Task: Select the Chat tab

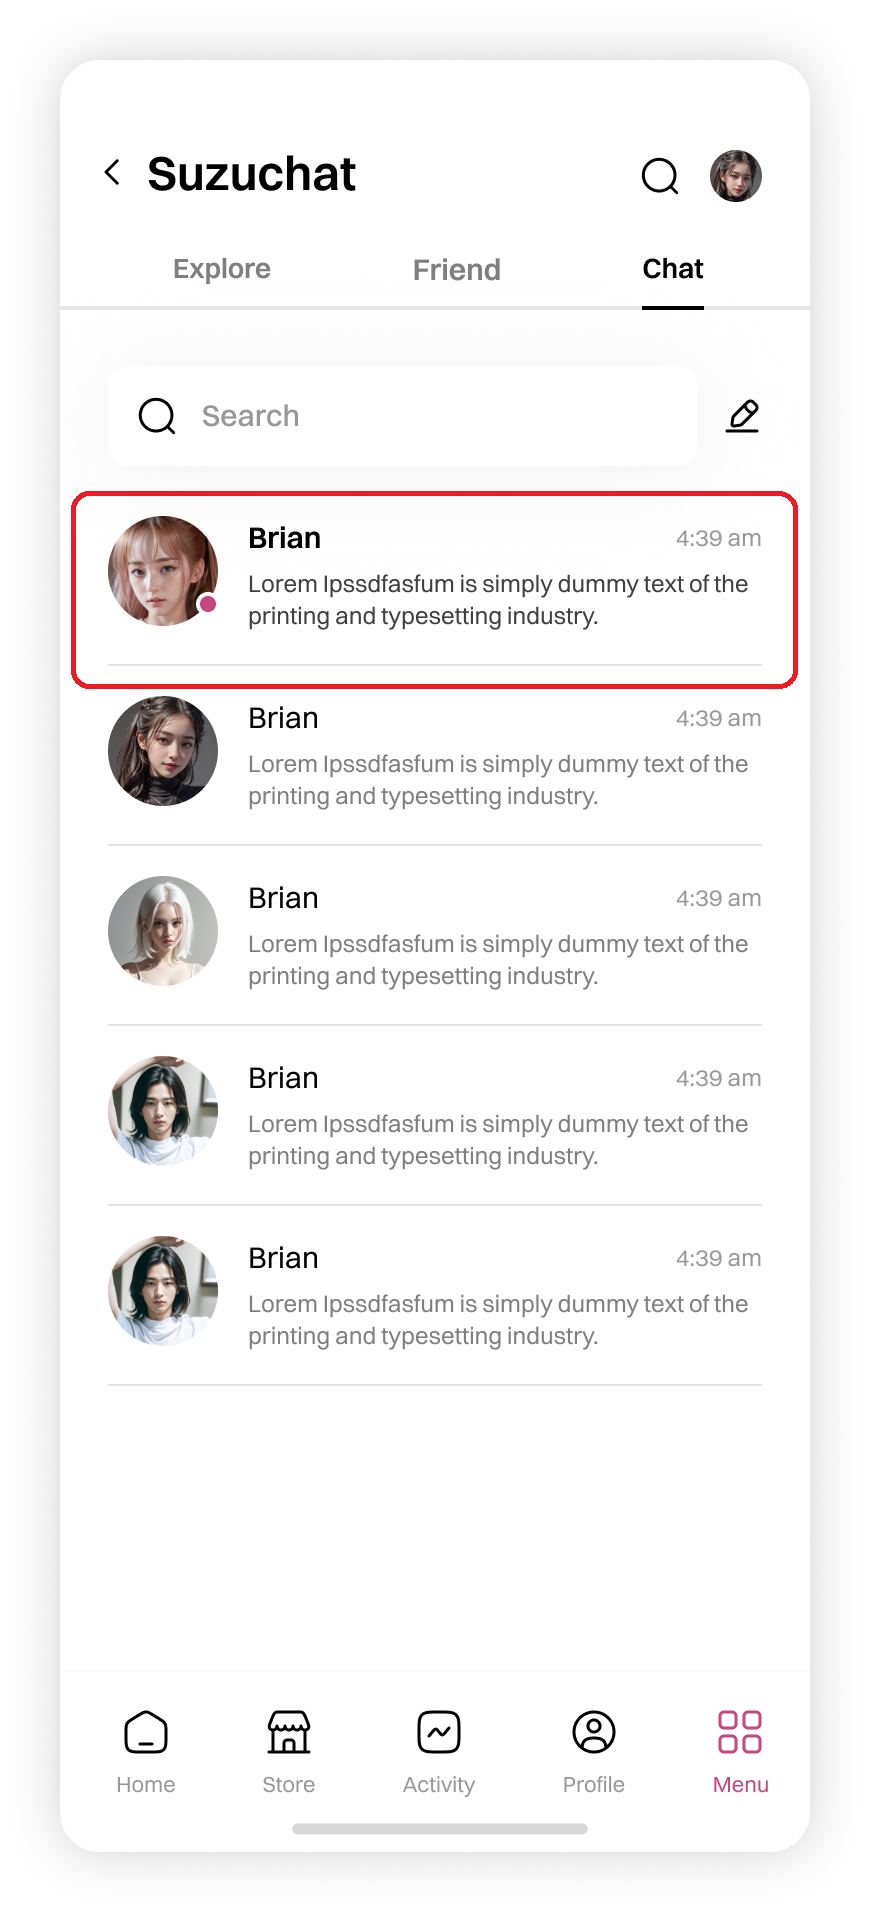Action: point(673,269)
